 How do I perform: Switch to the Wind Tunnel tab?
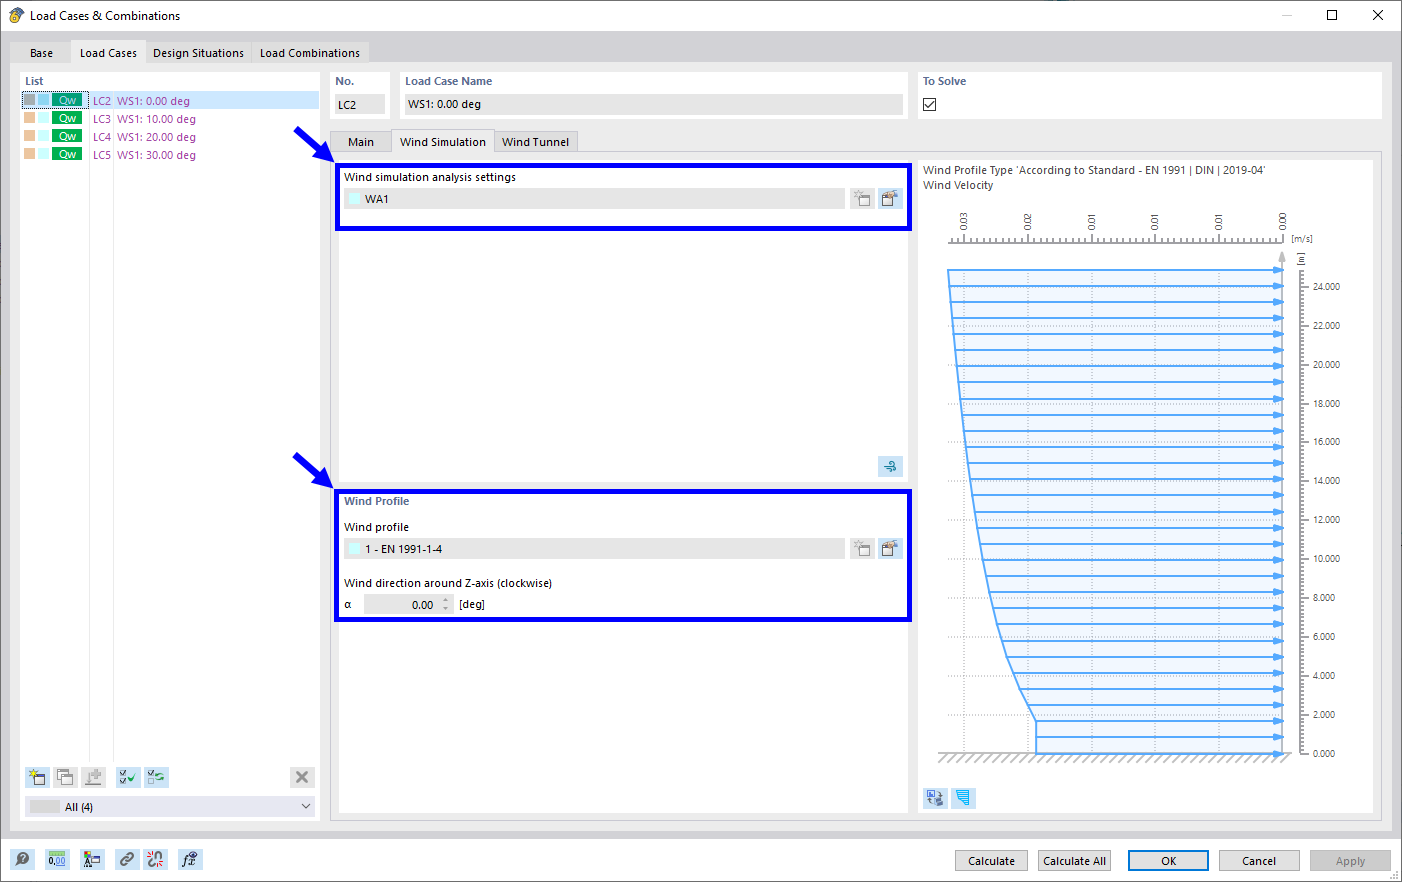[x=536, y=141]
